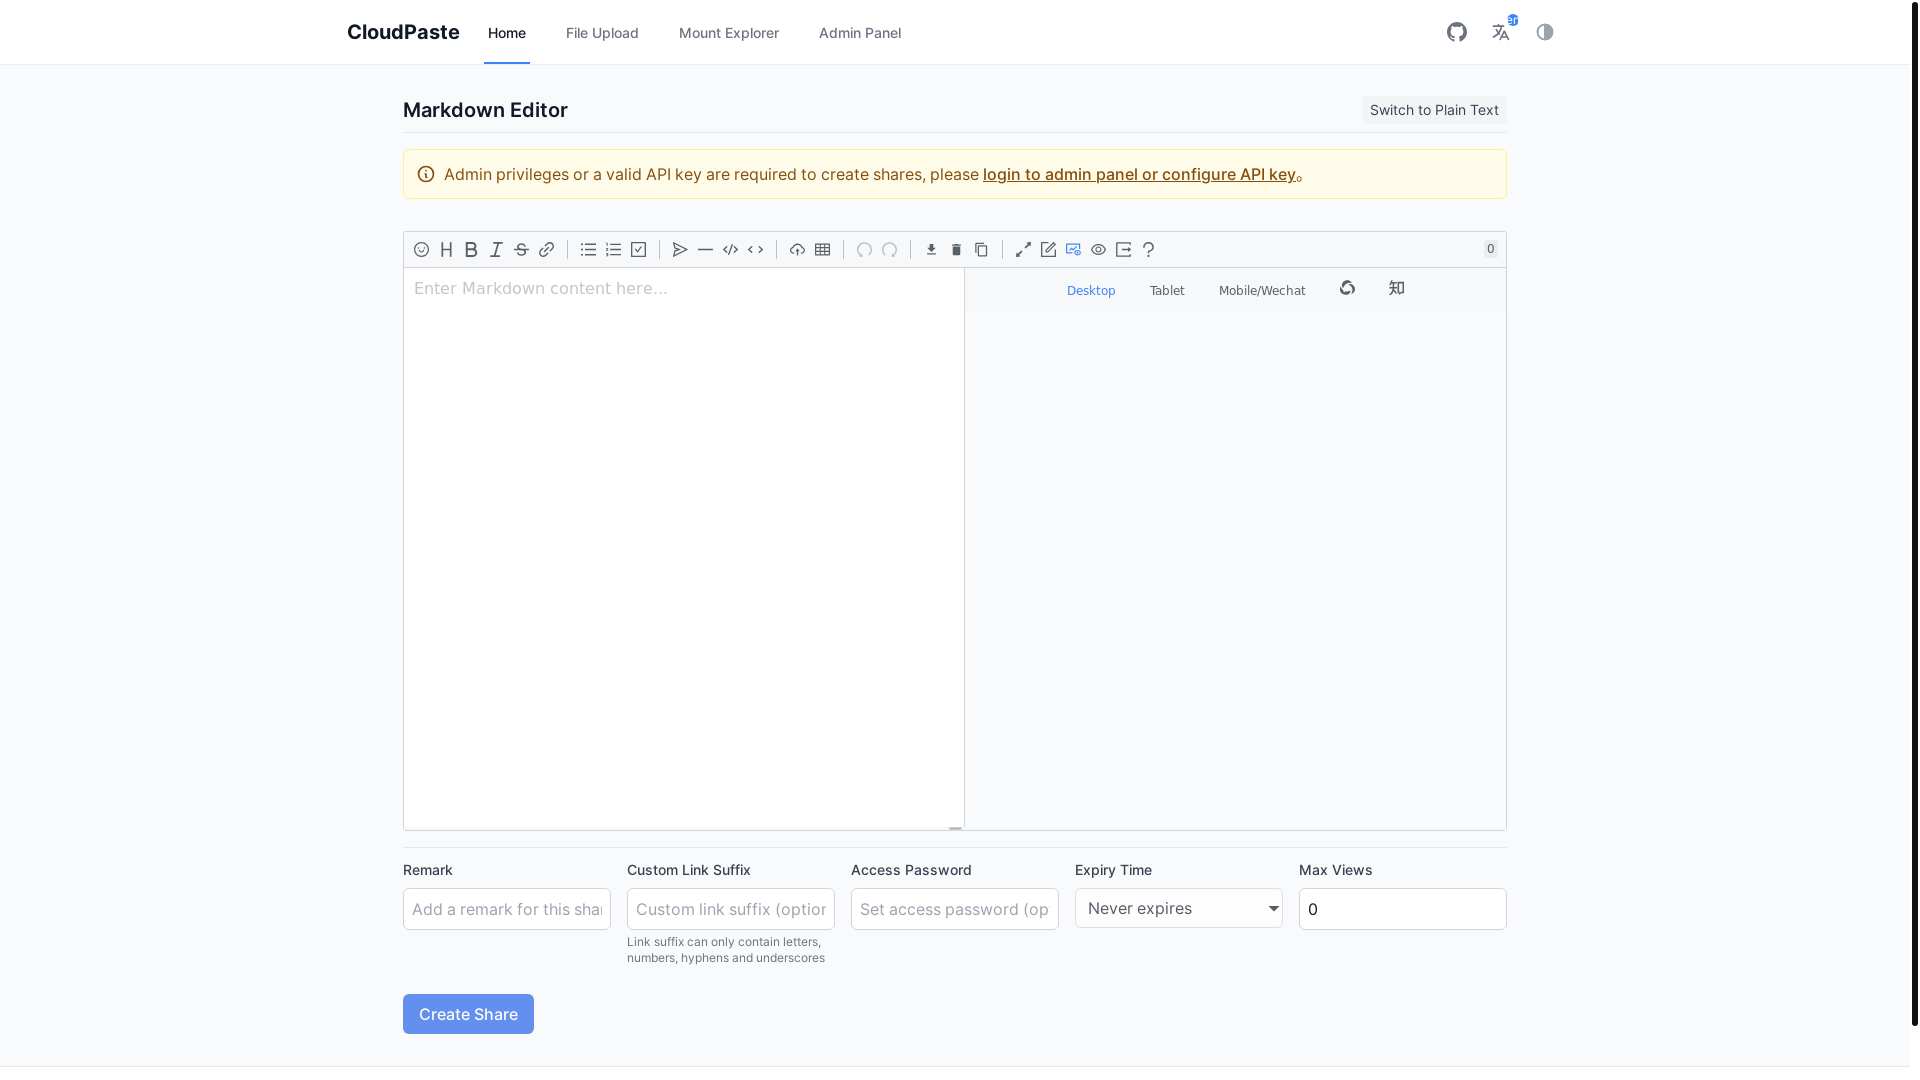Insert an unordered bullet list
The height and width of the screenshot is (1080, 1920).
(x=588, y=250)
